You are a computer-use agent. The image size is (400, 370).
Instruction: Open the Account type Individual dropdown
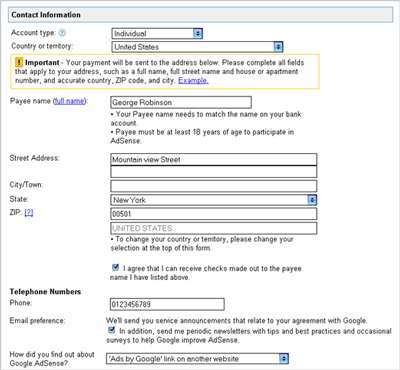[157, 33]
